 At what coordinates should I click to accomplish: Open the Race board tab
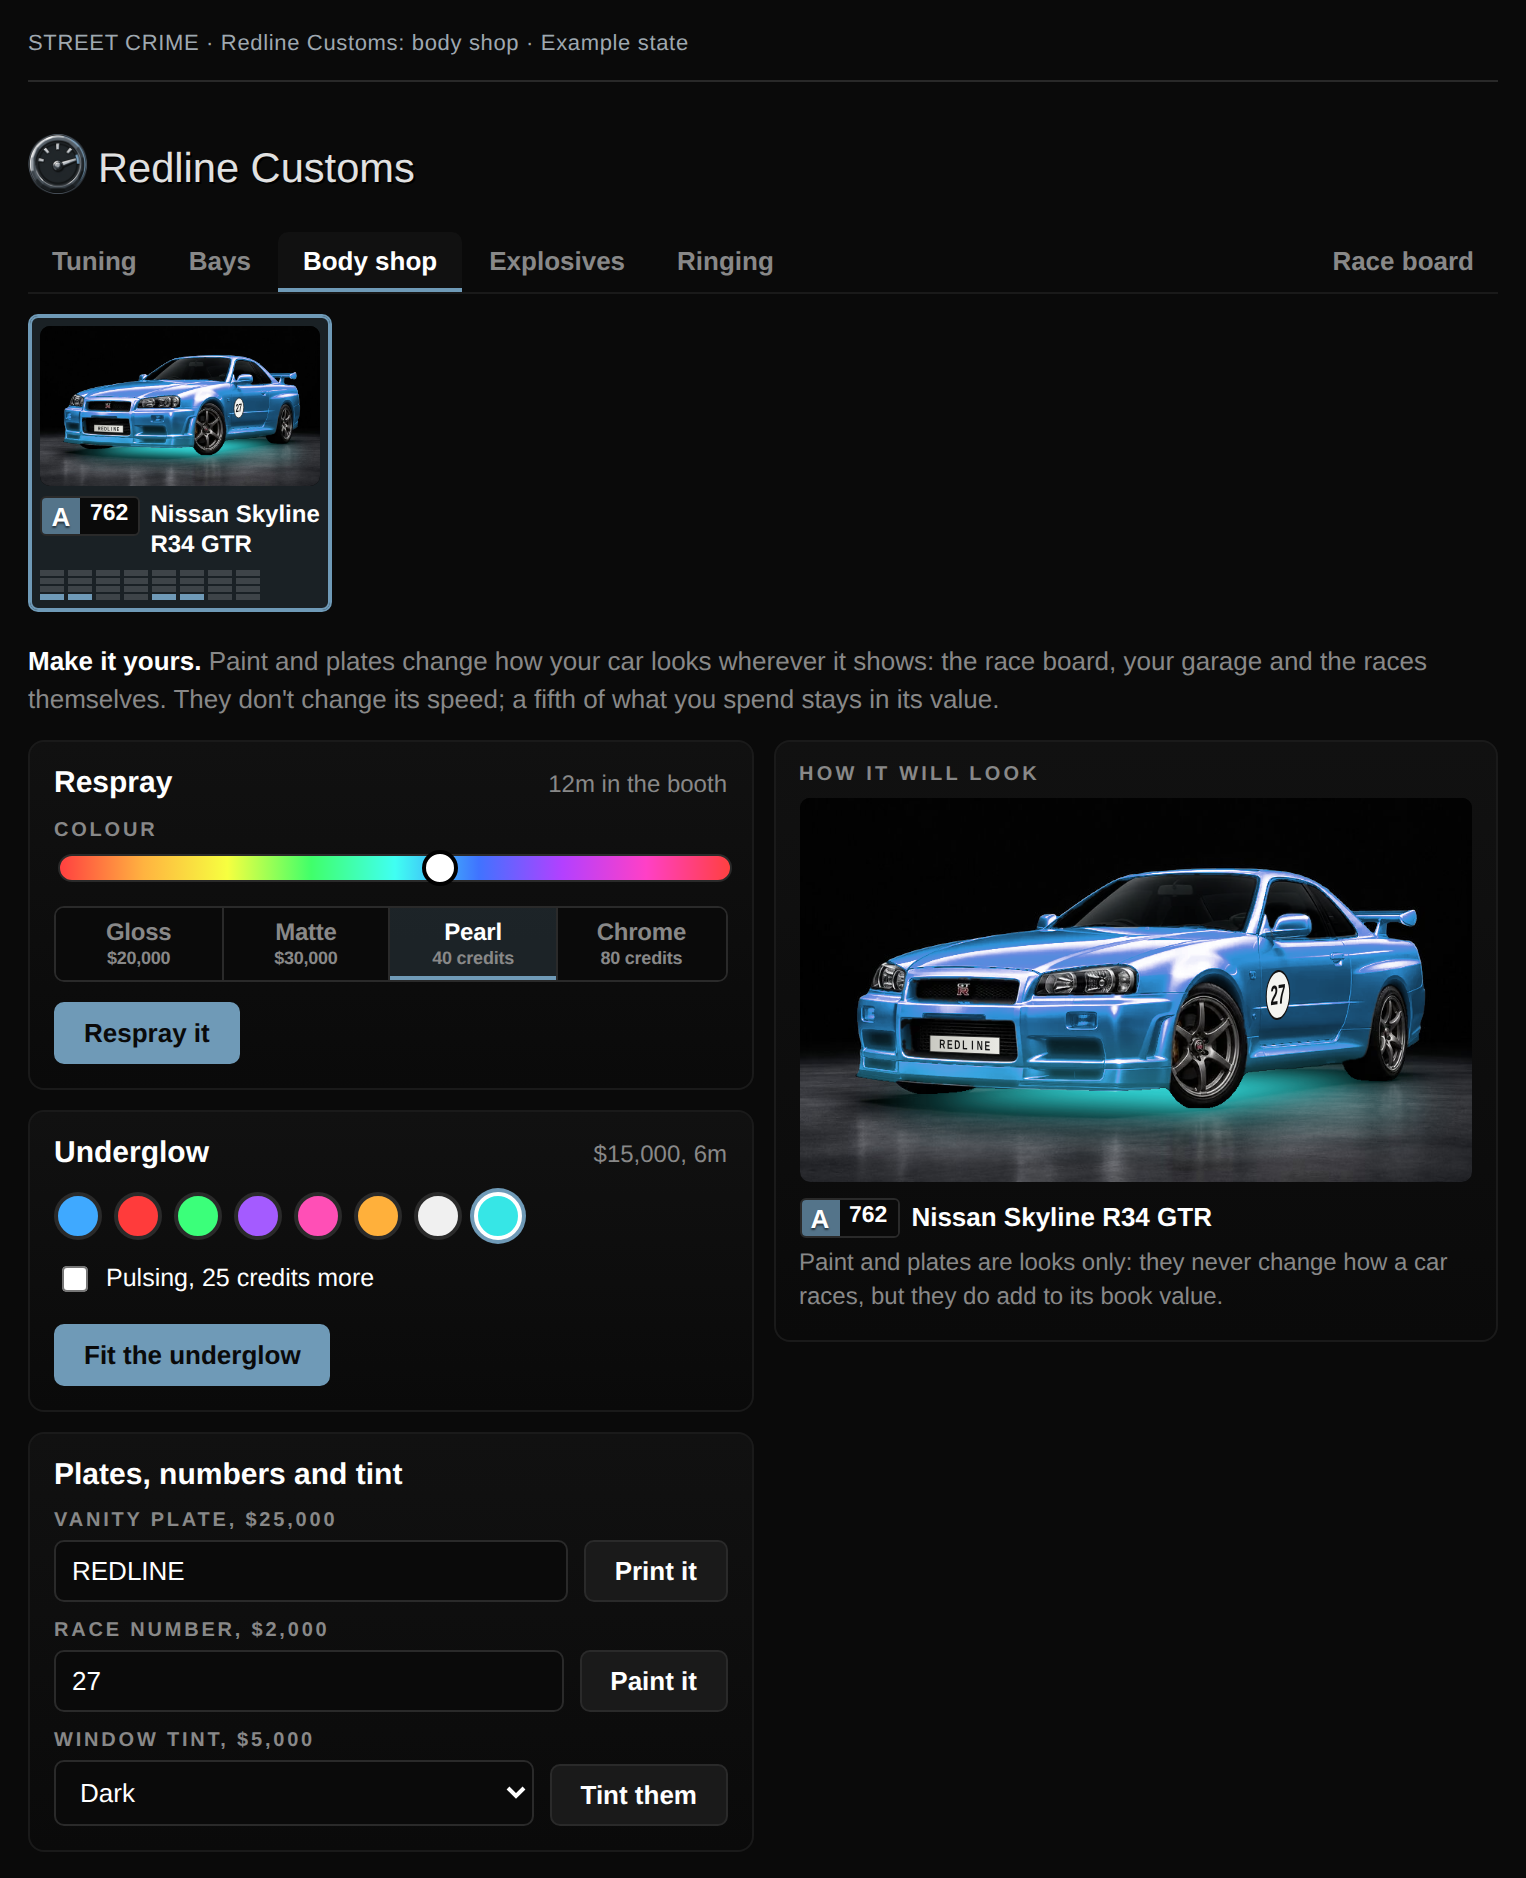coord(1403,262)
